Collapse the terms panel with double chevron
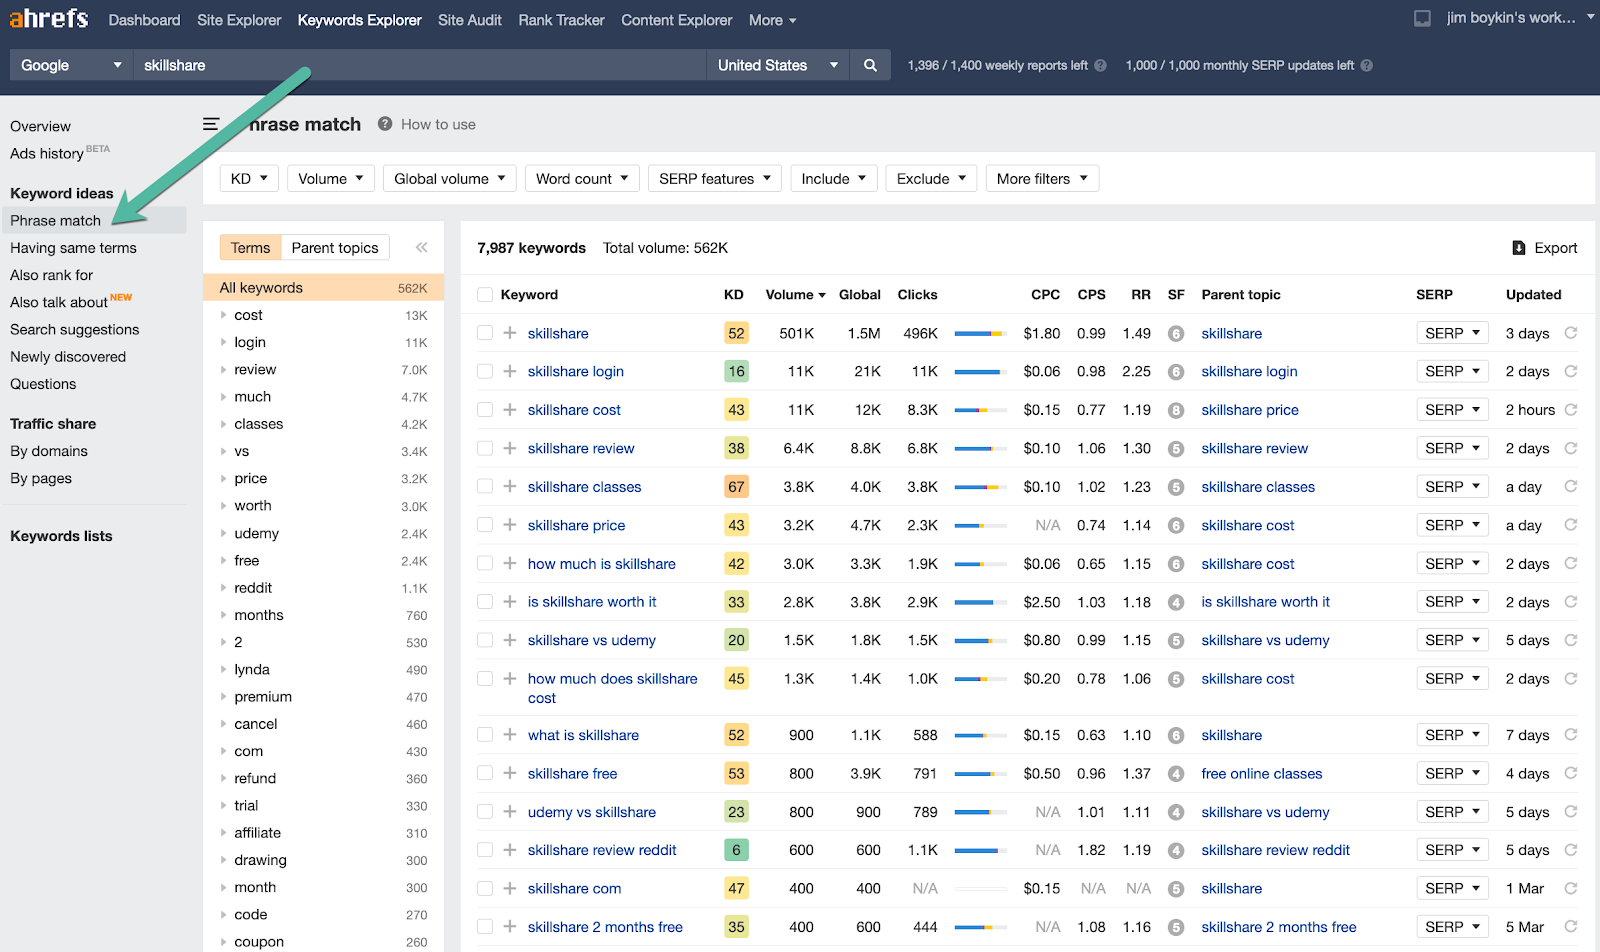 tap(422, 247)
